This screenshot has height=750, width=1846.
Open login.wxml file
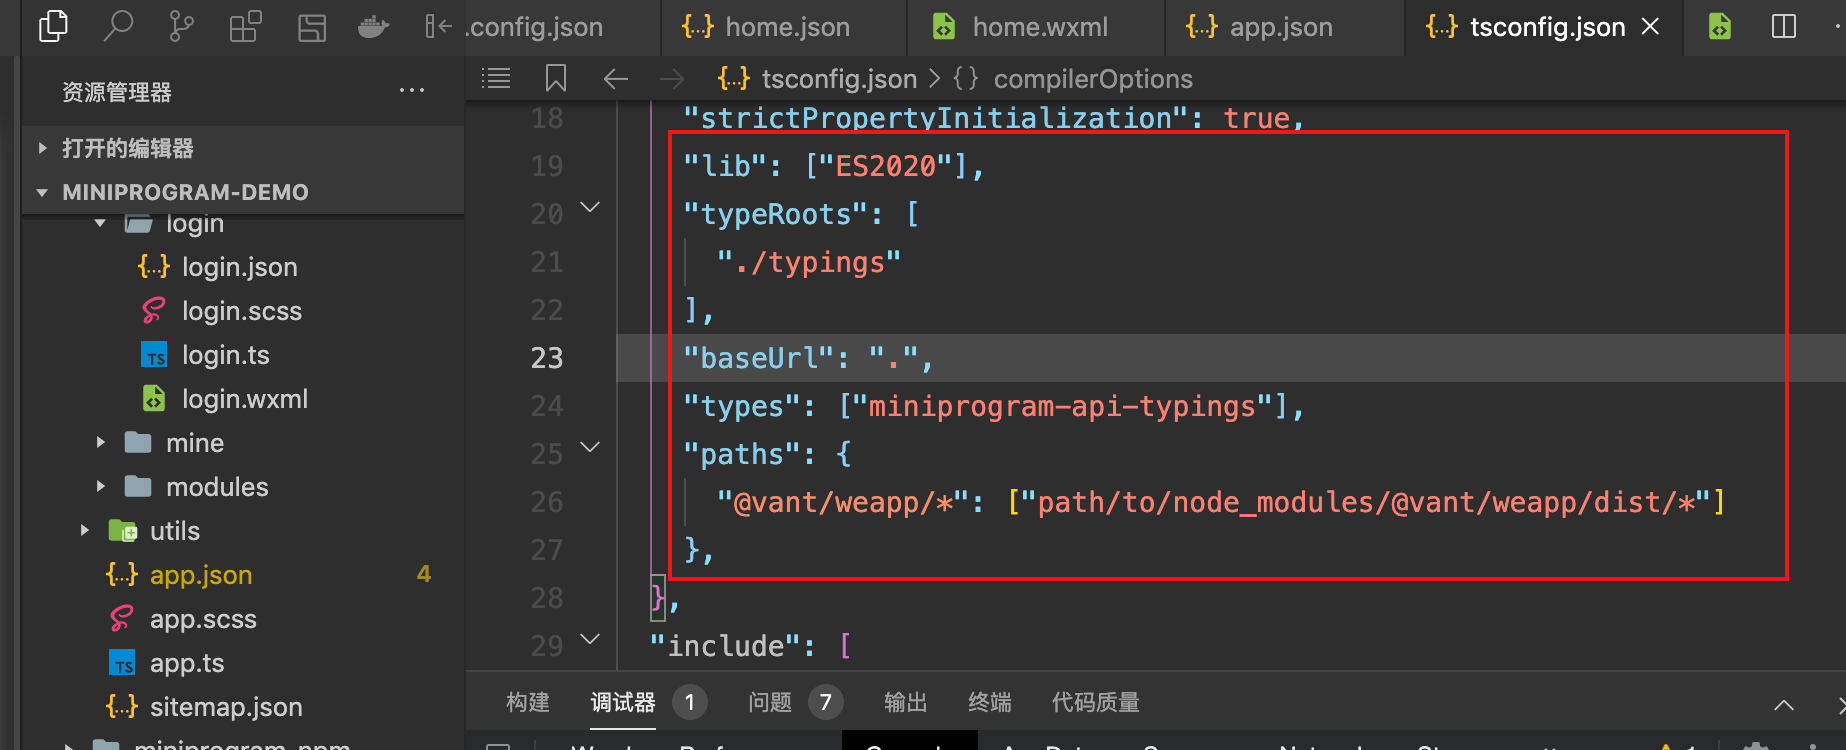[244, 399]
